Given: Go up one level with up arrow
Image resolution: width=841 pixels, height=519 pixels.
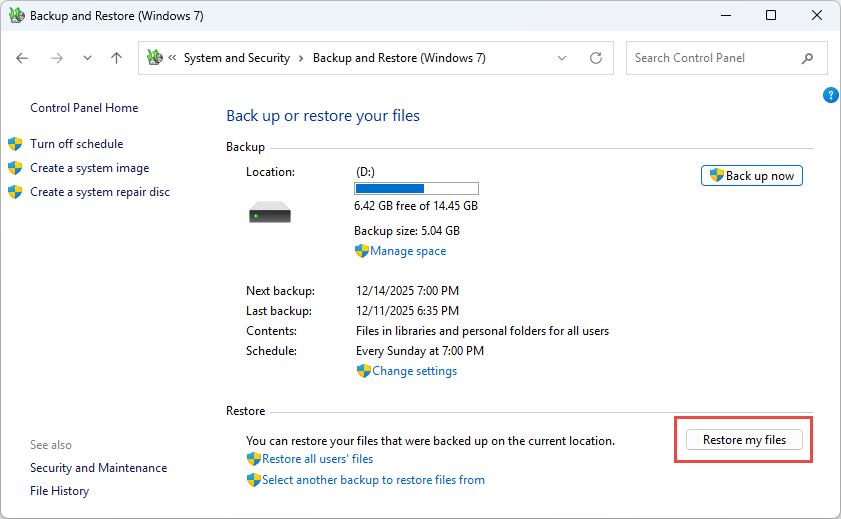Looking at the screenshot, I should point(116,58).
